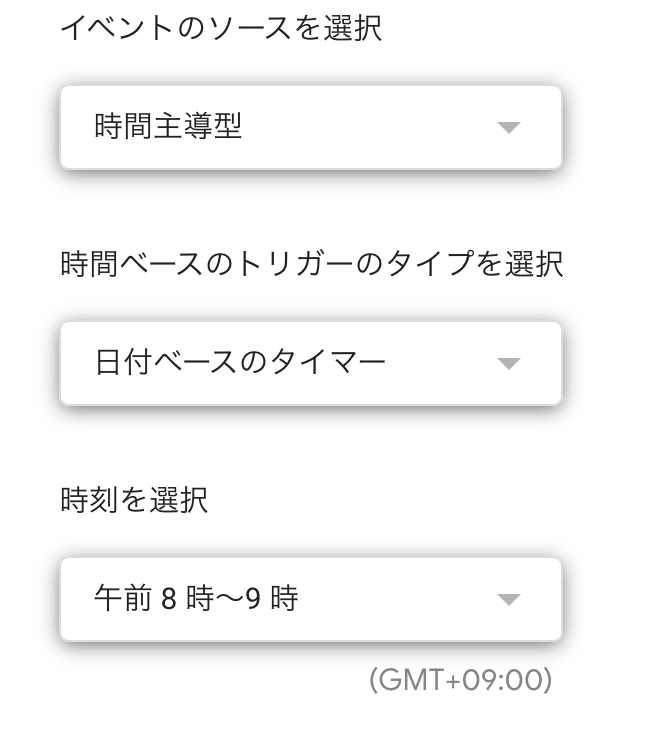Show options under イベントのソースを選択
The width and height of the screenshot is (656, 754).
(x=310, y=127)
